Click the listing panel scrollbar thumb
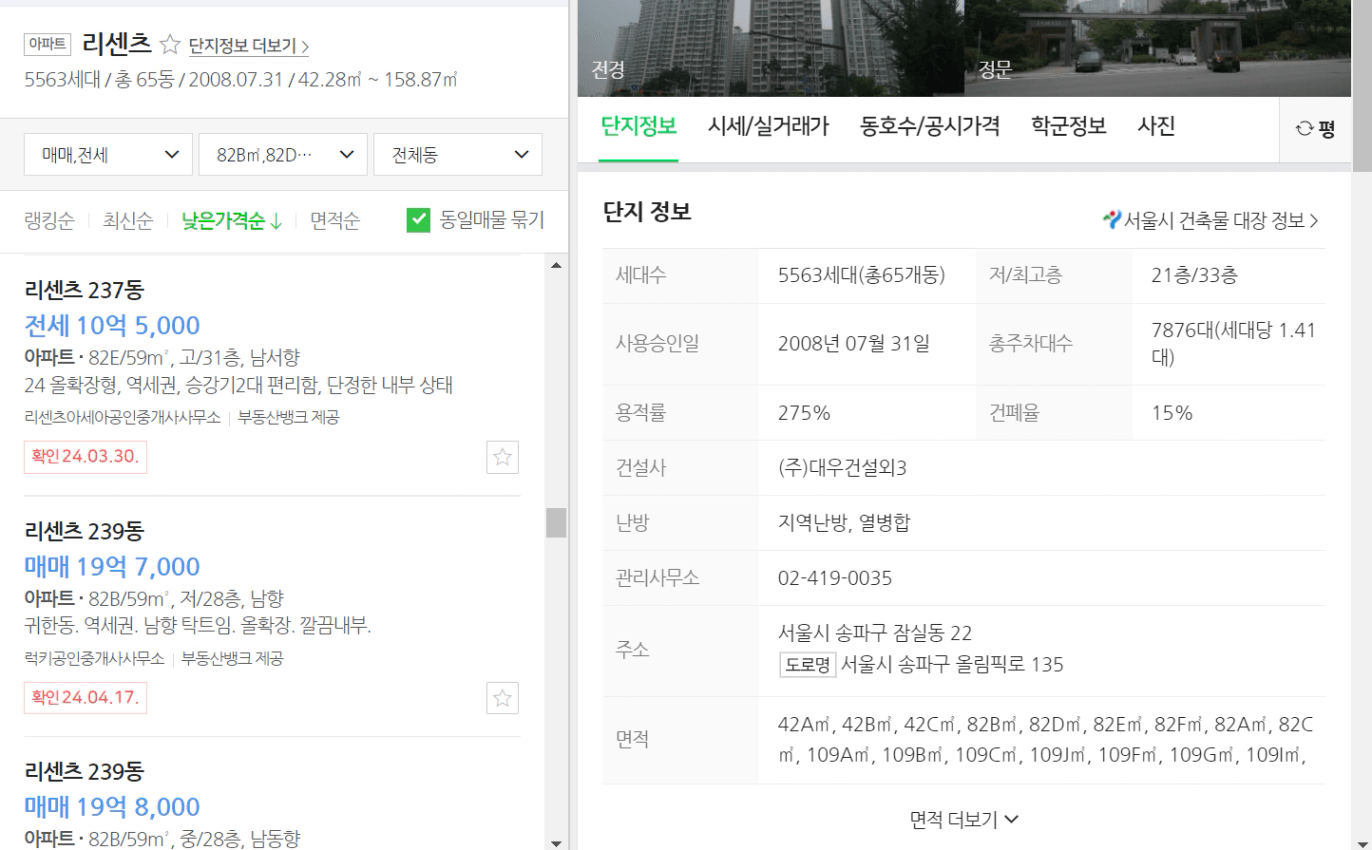The width and height of the screenshot is (1372, 850). tap(556, 522)
